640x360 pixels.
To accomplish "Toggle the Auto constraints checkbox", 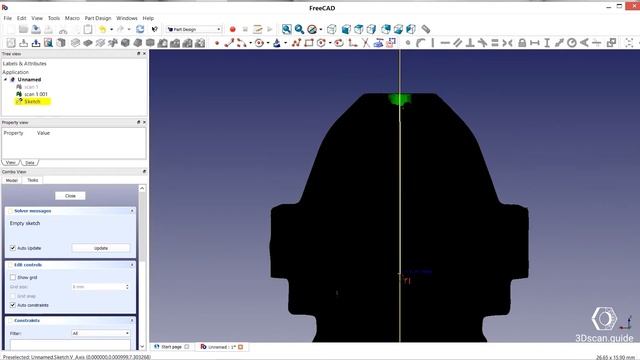I will click(13, 305).
